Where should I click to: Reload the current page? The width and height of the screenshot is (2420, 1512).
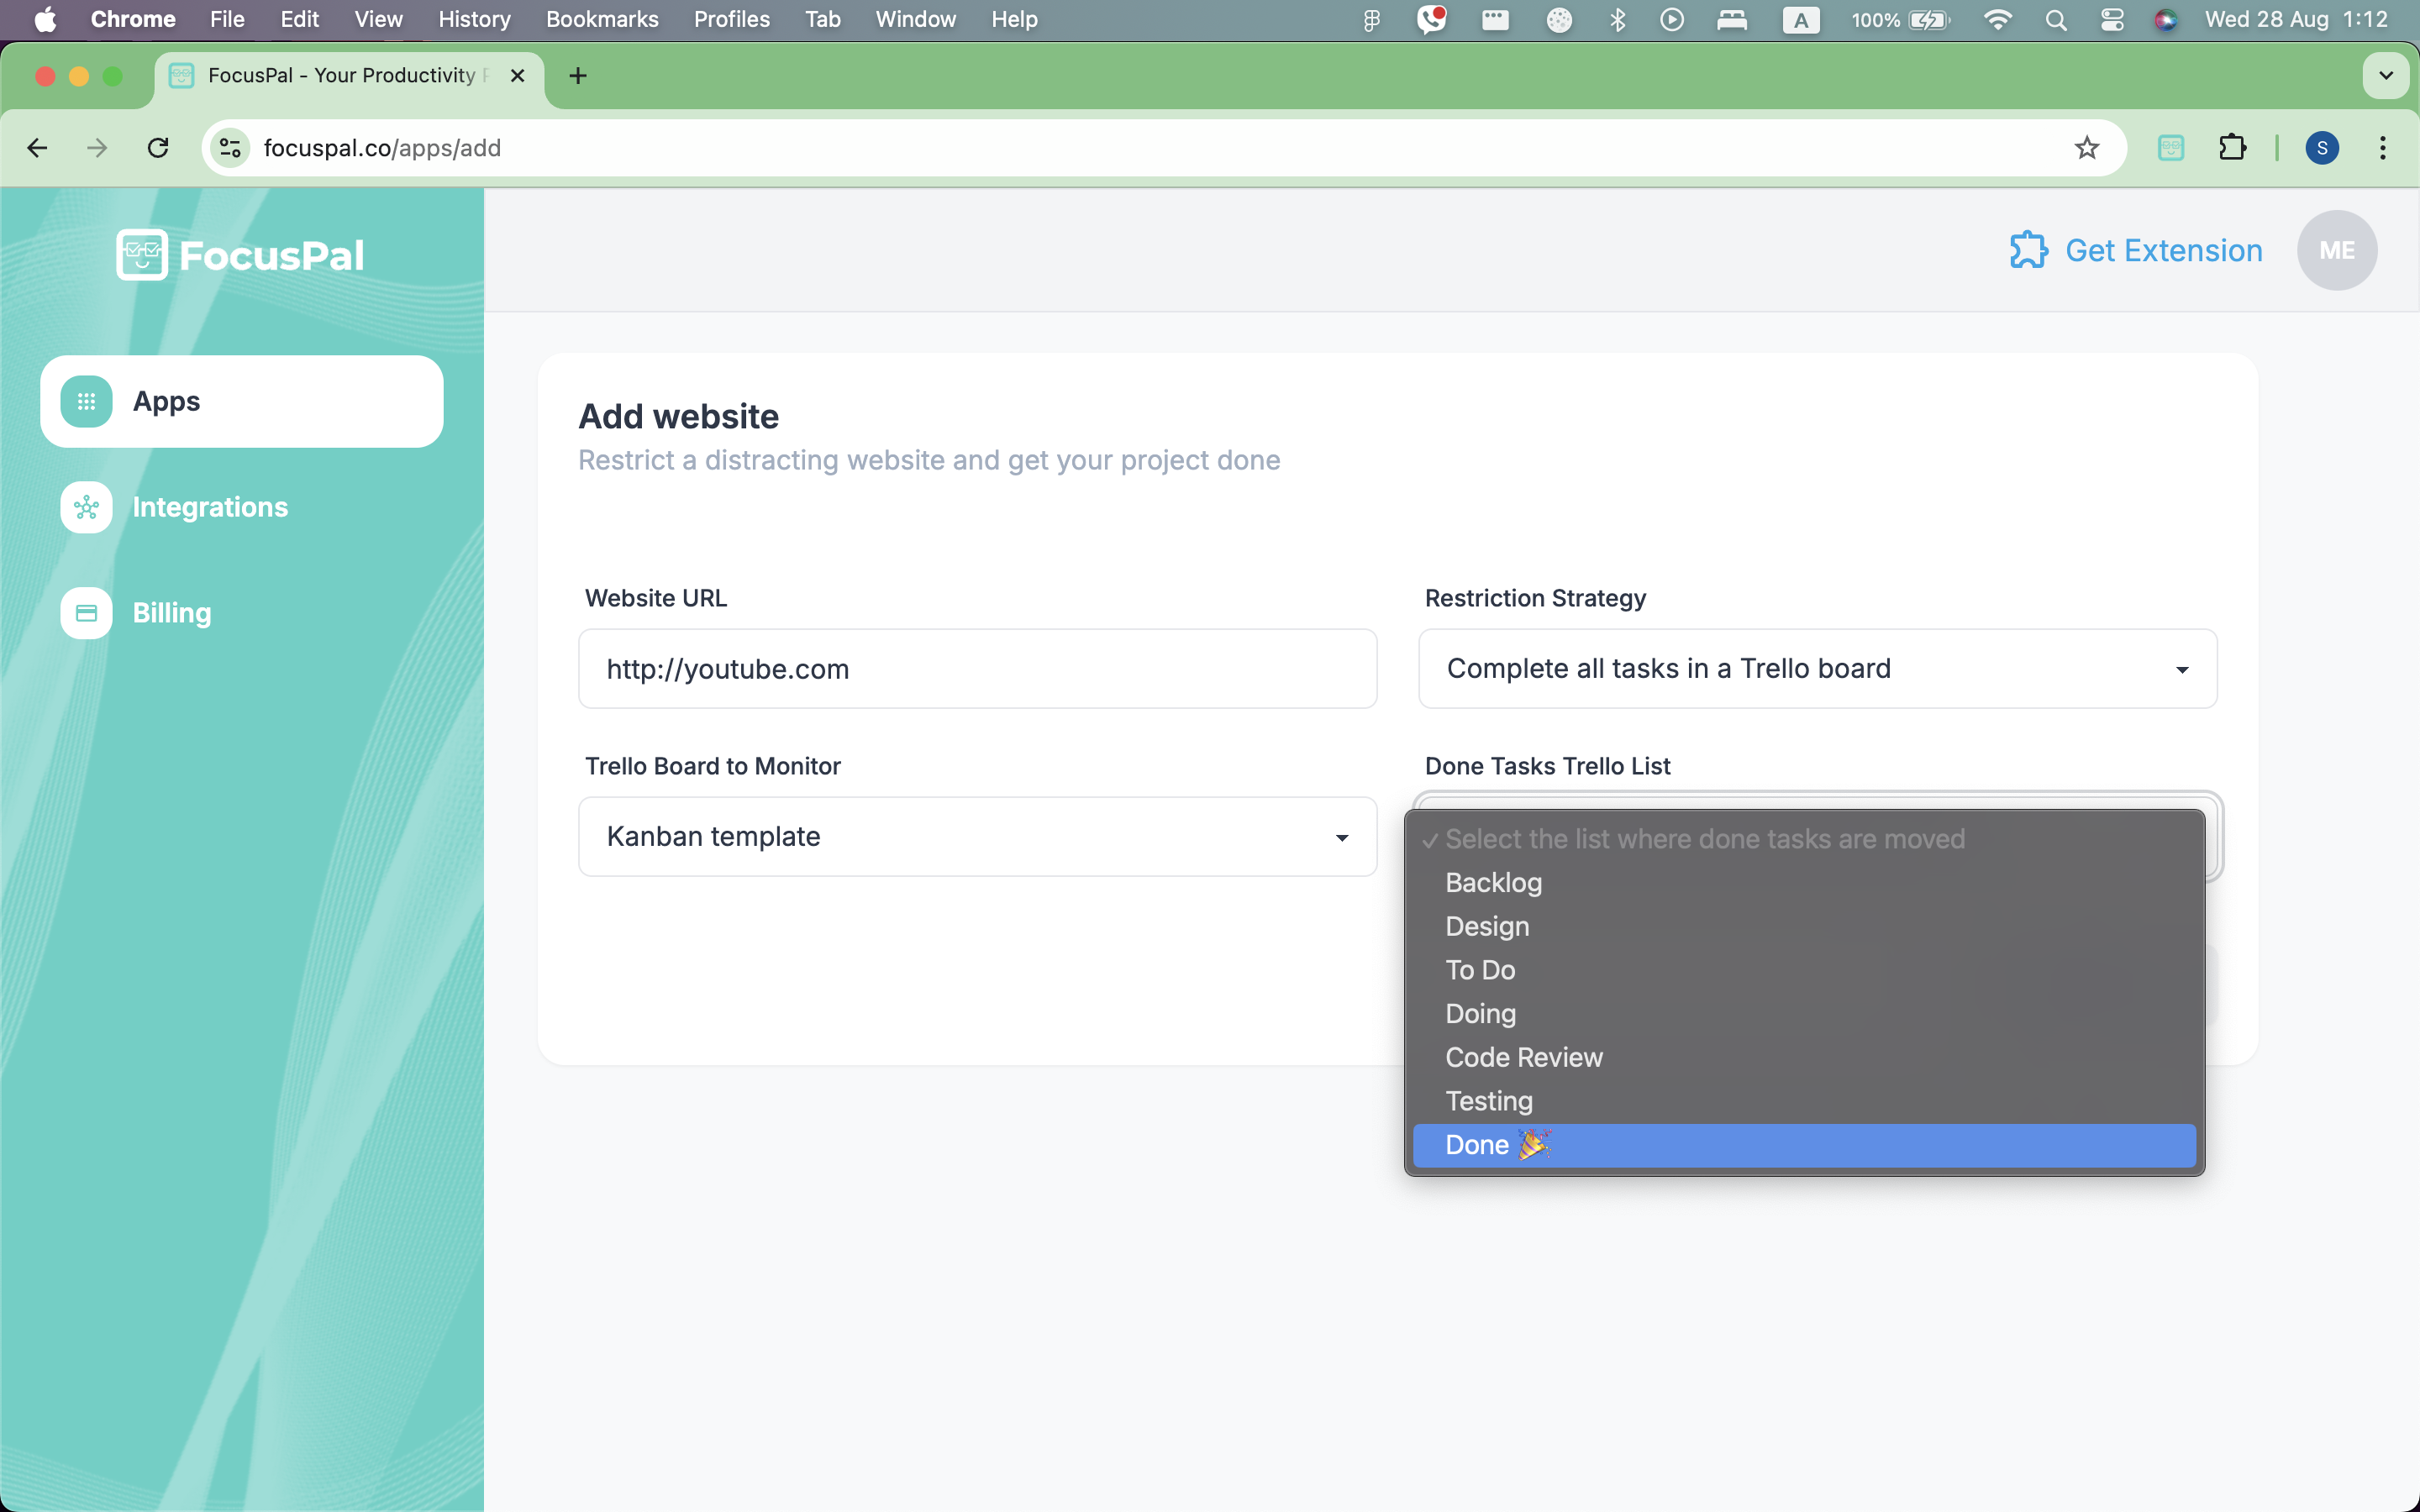[x=158, y=148]
